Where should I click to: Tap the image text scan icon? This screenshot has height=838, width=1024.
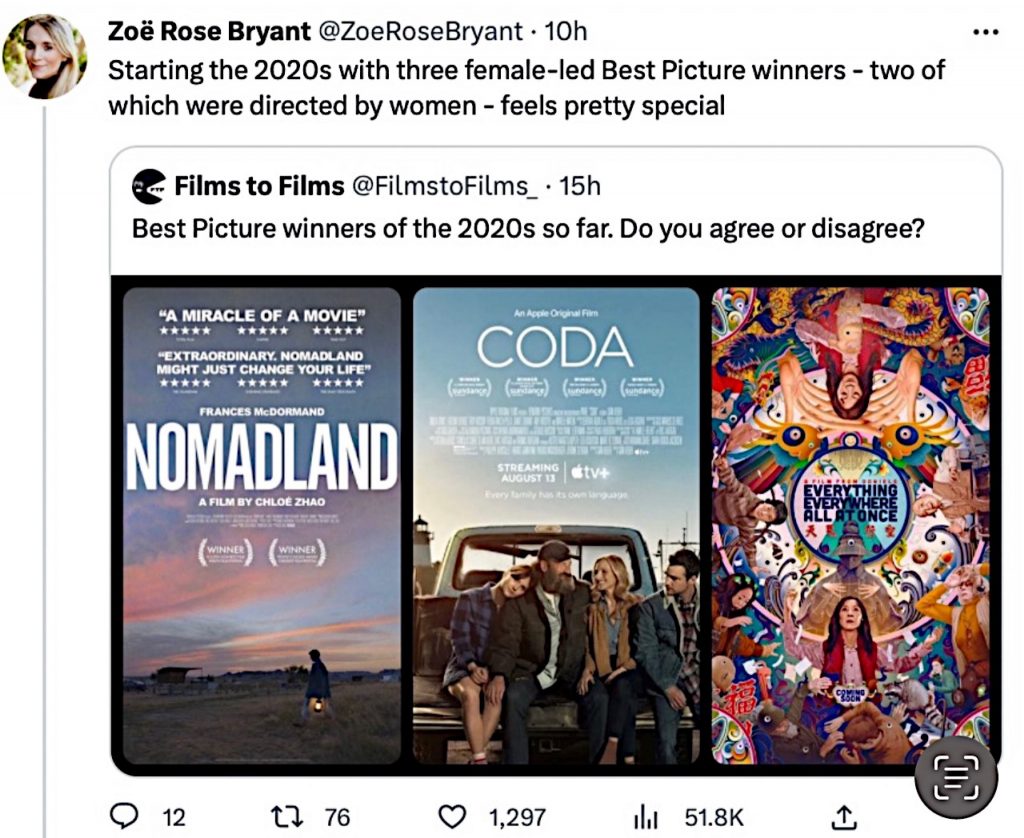(955, 776)
